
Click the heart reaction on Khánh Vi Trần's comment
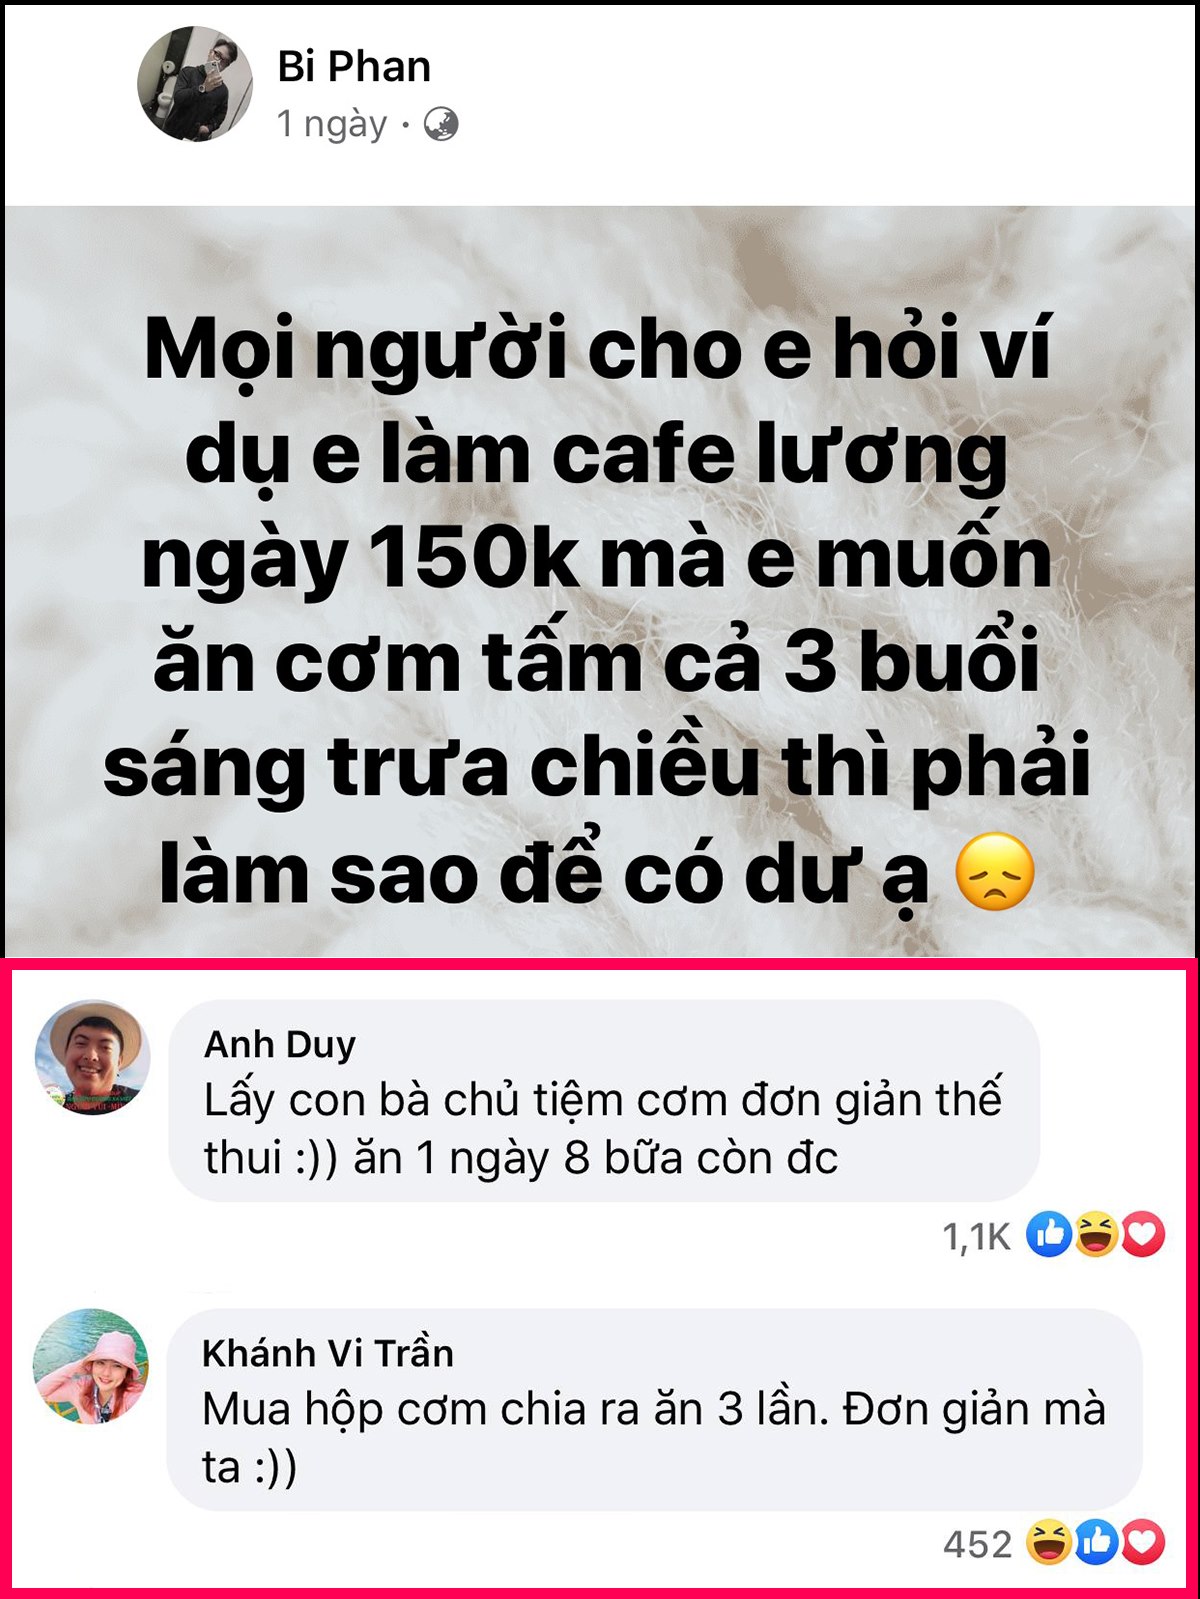[x=1143, y=1543]
